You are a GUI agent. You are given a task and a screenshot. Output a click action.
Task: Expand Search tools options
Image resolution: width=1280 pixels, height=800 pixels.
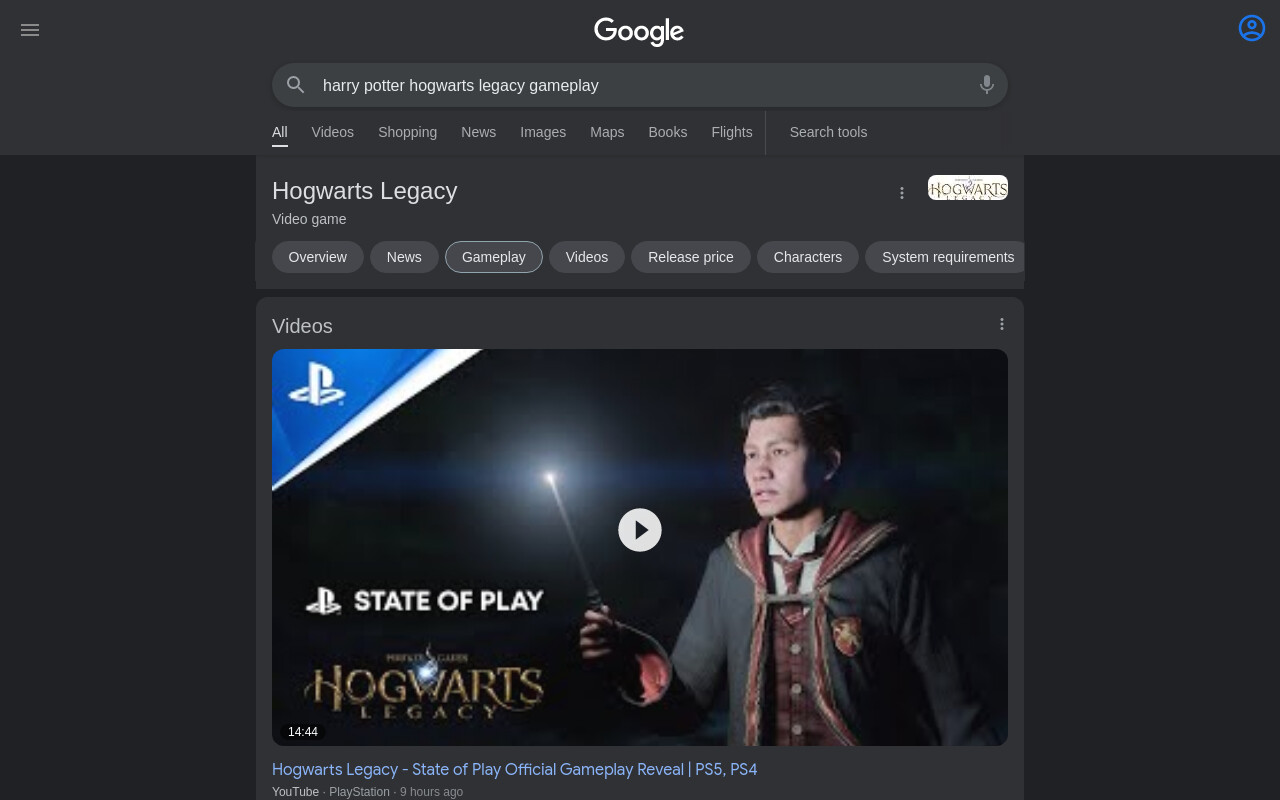[828, 132]
